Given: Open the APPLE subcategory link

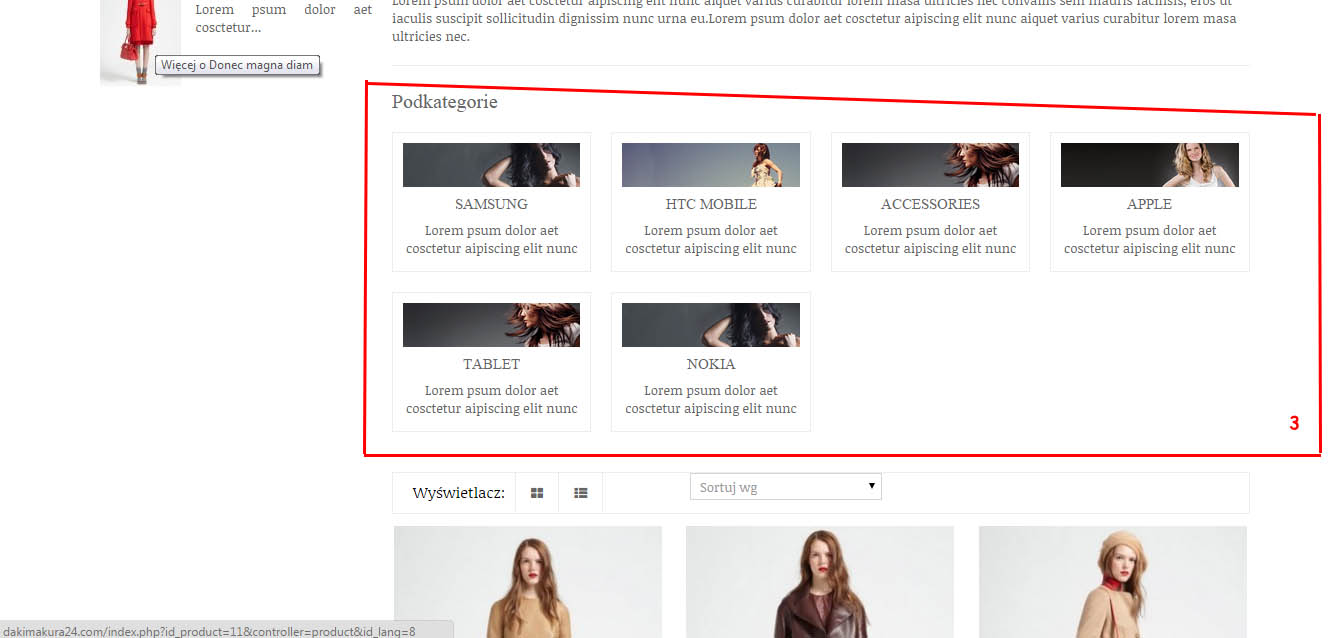Looking at the screenshot, I should click(x=1149, y=204).
